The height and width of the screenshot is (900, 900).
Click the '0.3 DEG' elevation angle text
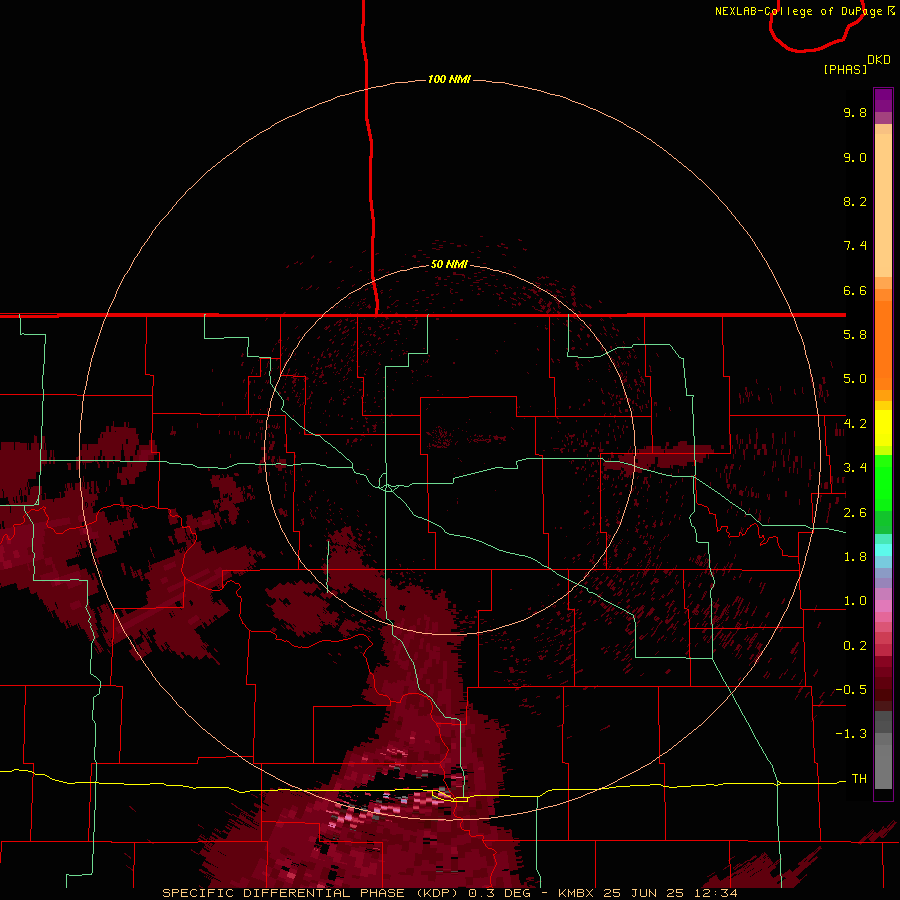(x=499, y=893)
